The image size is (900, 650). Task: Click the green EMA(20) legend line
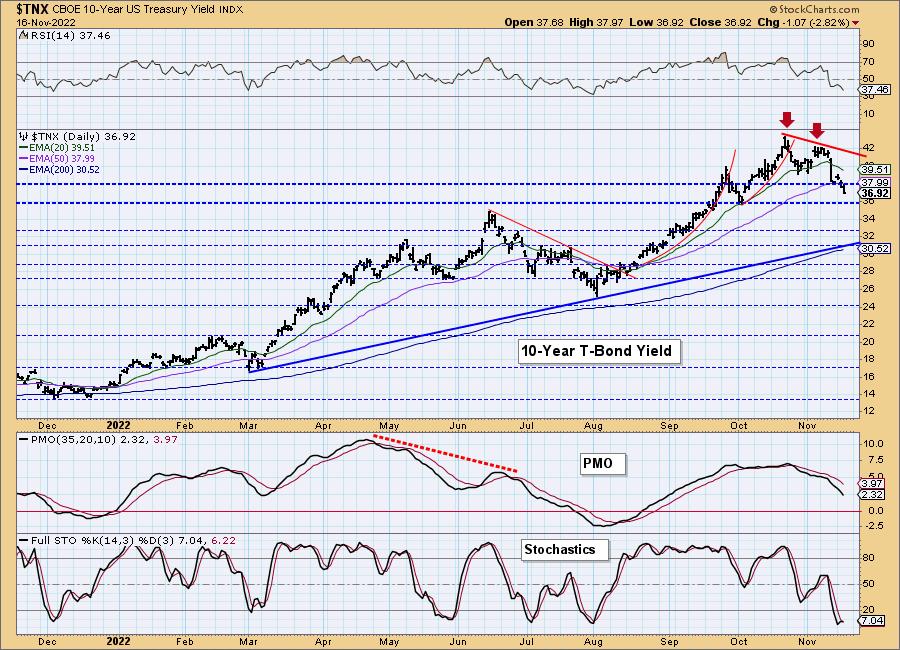(x=24, y=148)
